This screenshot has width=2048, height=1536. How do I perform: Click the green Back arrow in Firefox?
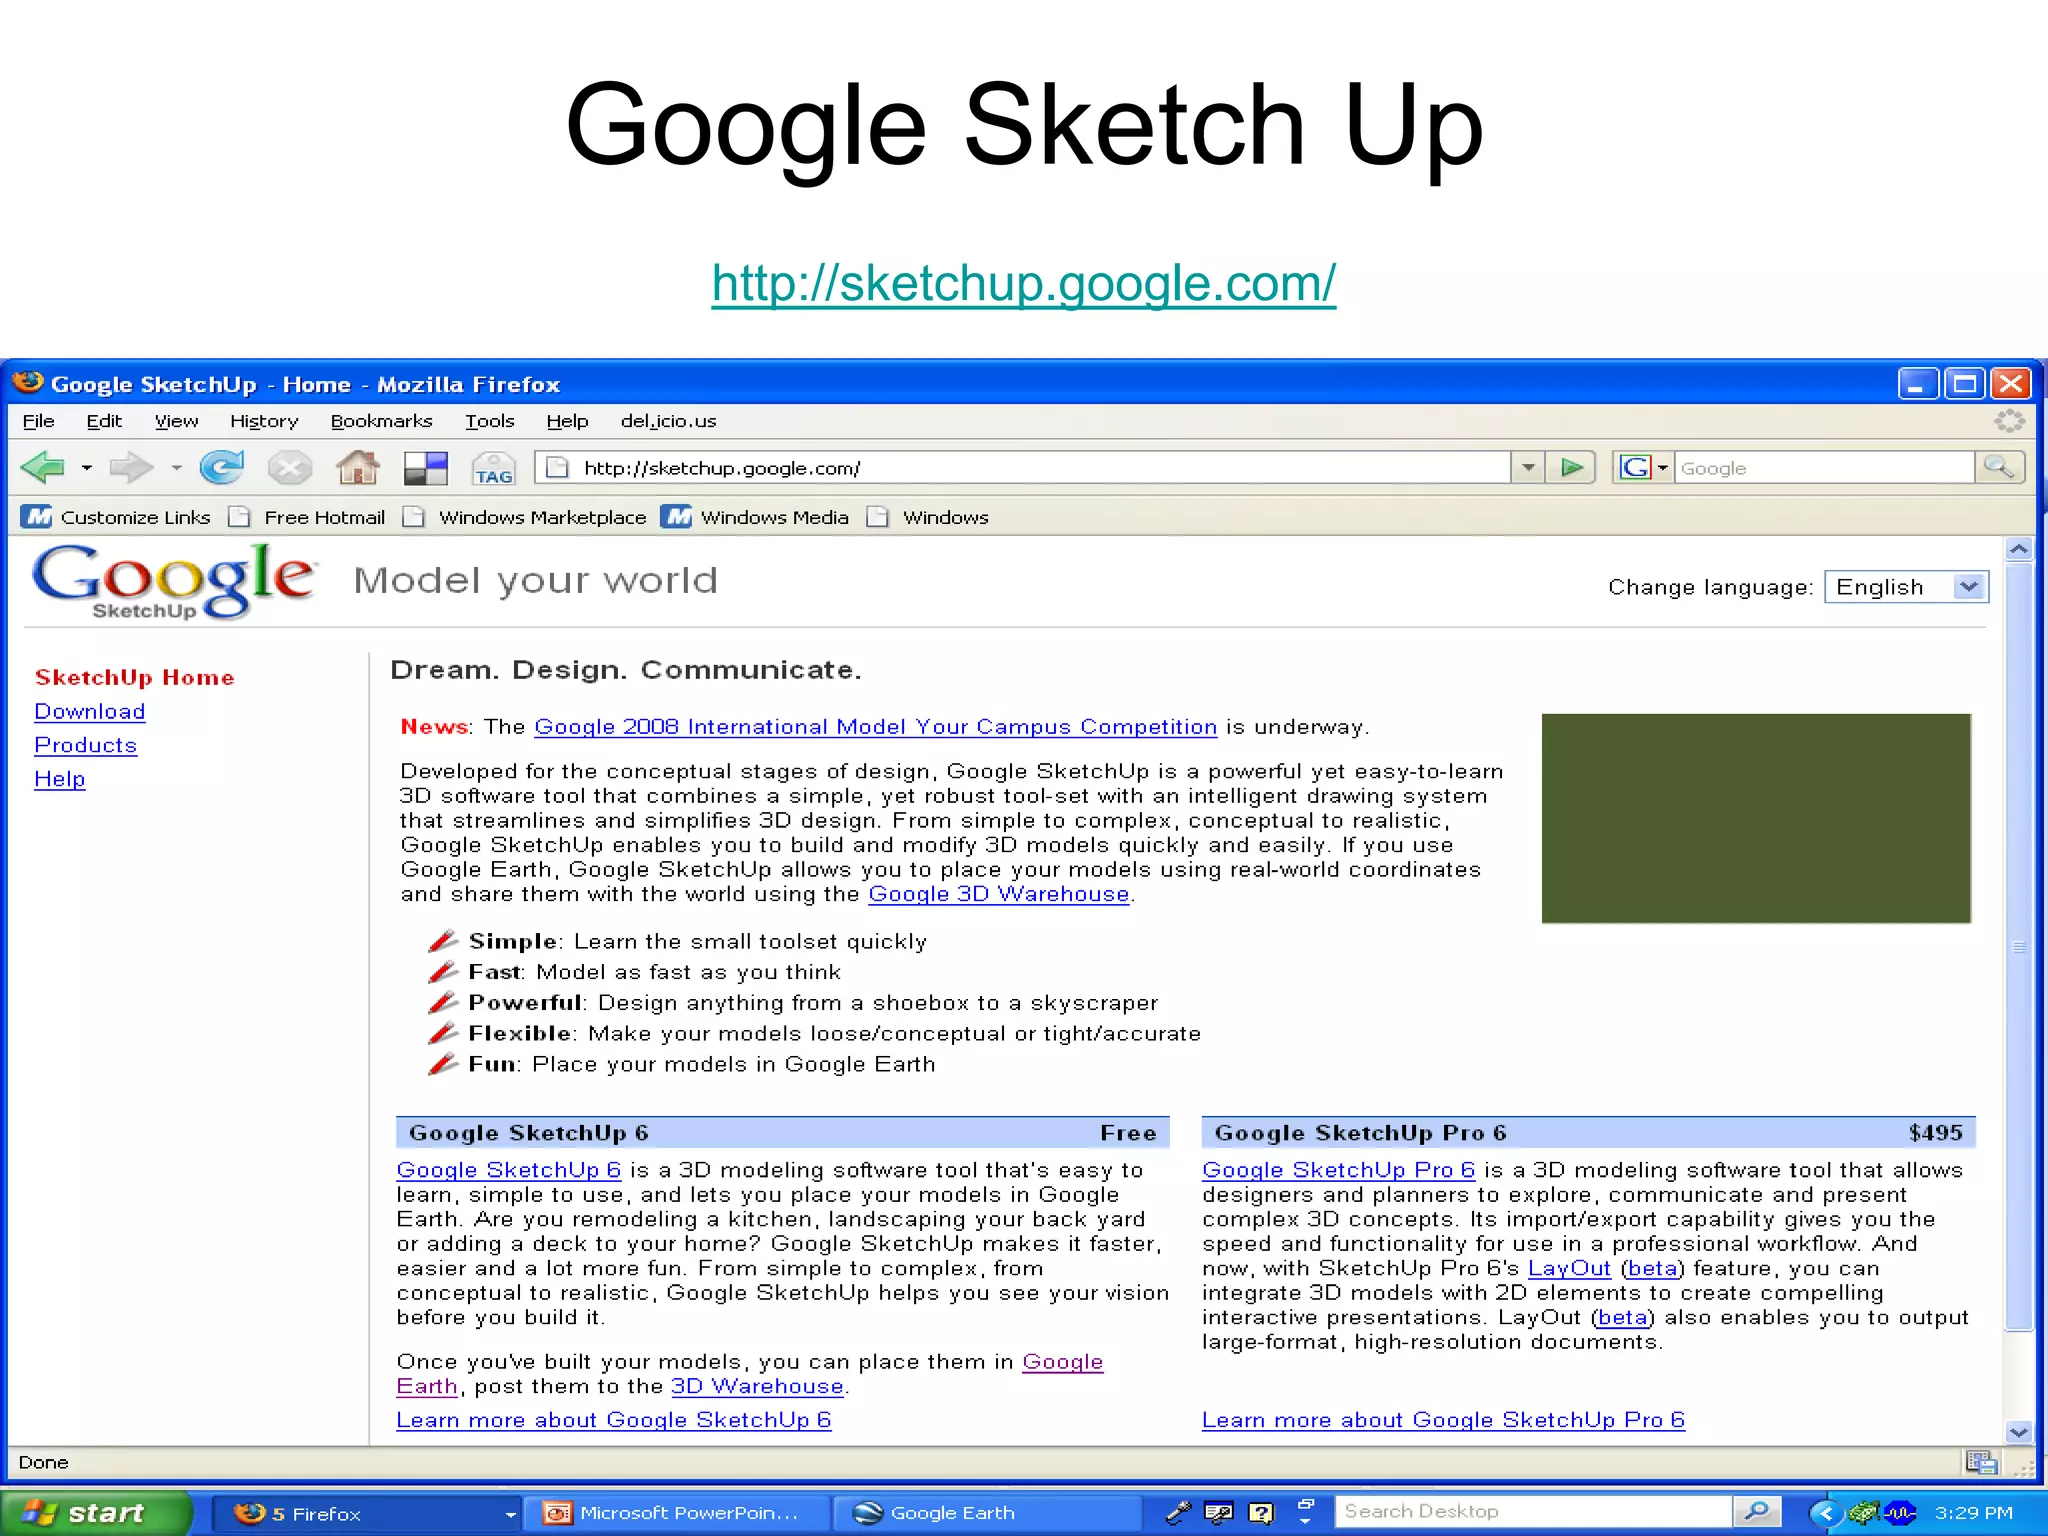click(x=42, y=467)
